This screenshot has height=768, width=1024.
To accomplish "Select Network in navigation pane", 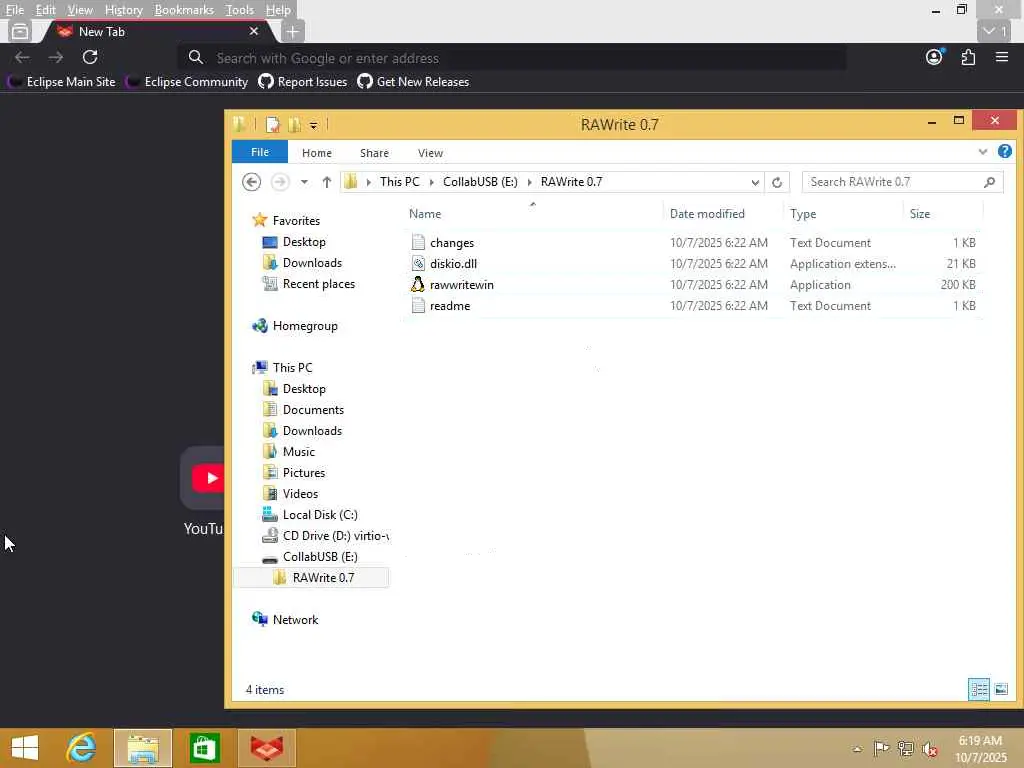I will click(285, 619).
